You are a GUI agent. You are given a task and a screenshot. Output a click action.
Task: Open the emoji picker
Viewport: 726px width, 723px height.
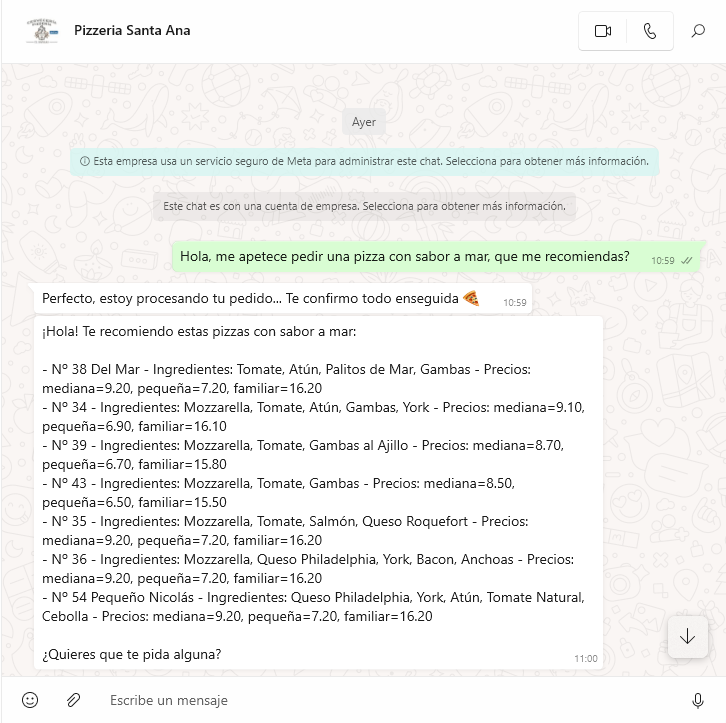[30, 700]
